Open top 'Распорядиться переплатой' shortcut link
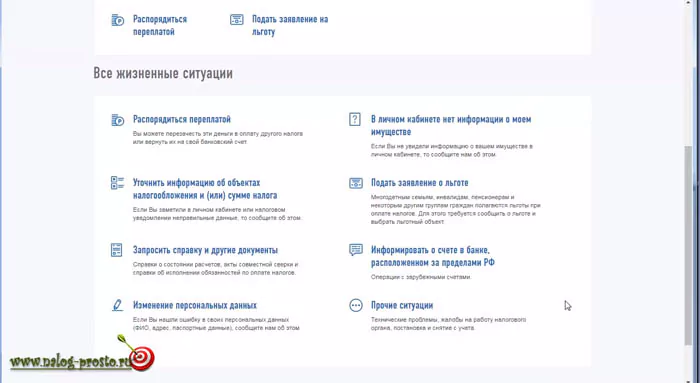This screenshot has width=700, height=383. (160, 25)
